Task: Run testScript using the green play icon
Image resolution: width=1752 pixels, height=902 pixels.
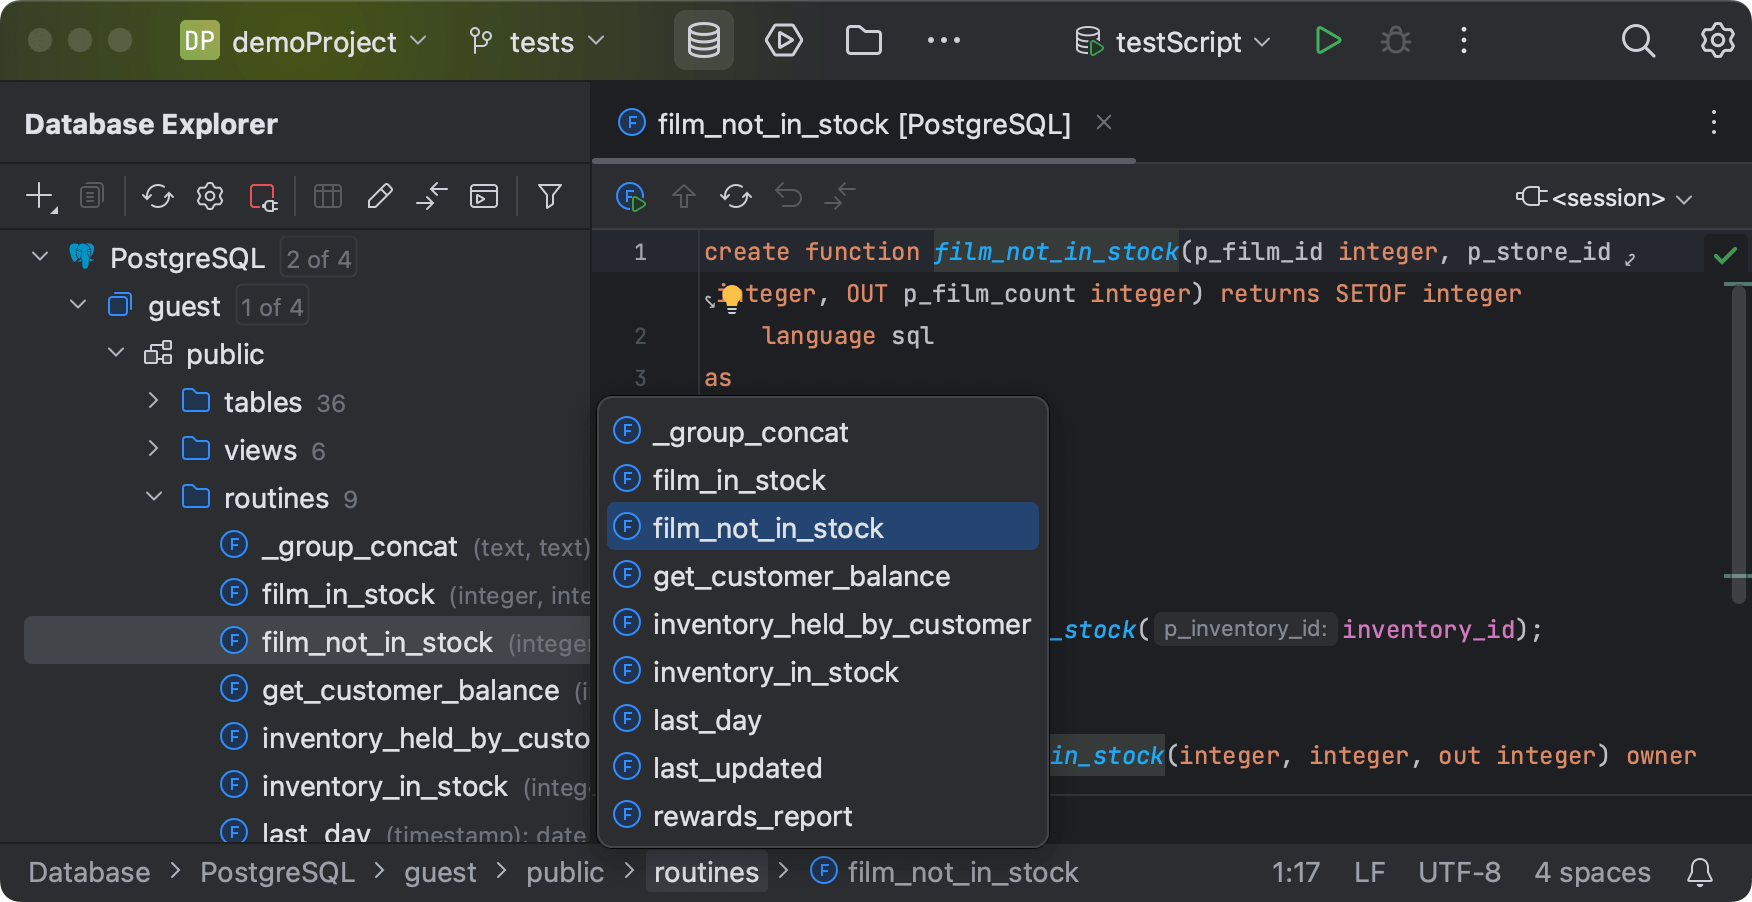Action: point(1327,41)
